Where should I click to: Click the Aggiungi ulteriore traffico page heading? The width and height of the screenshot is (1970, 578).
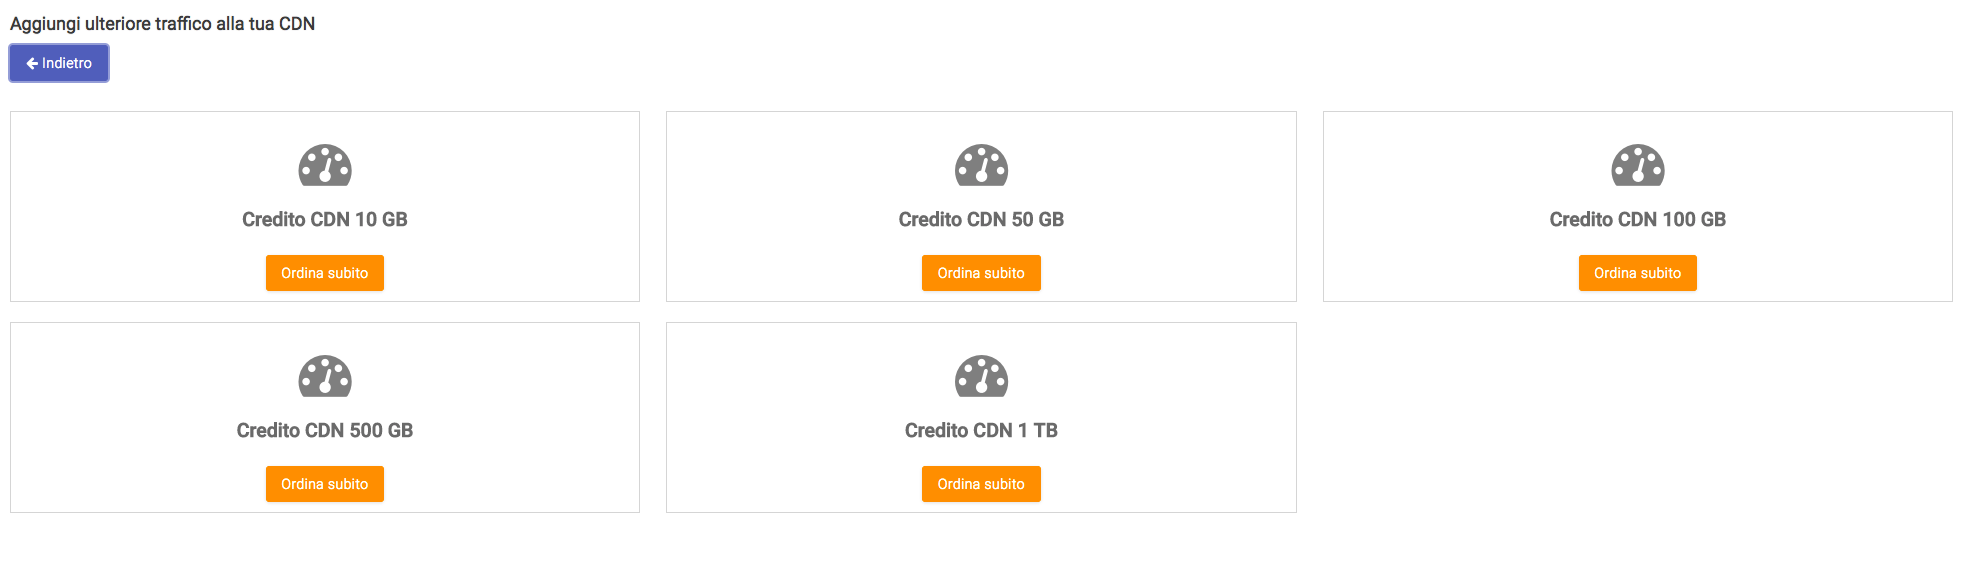(x=162, y=24)
